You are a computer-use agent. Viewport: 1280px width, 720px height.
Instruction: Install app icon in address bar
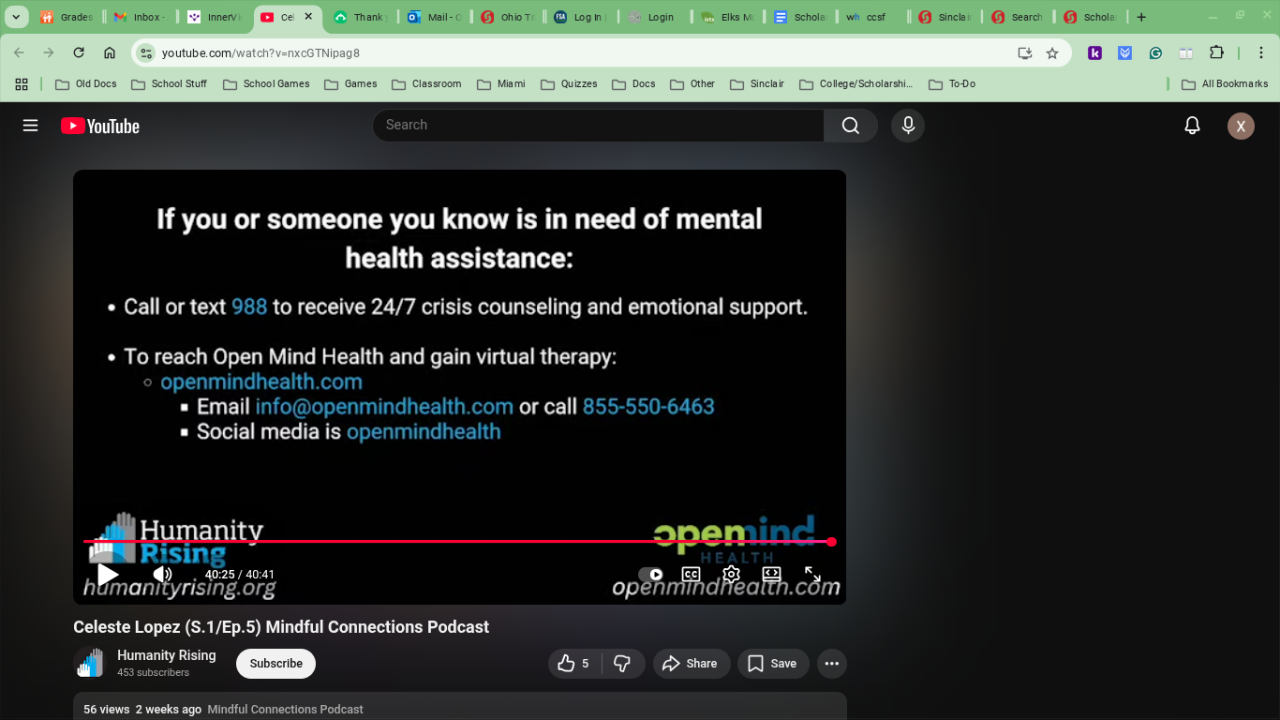point(1024,53)
